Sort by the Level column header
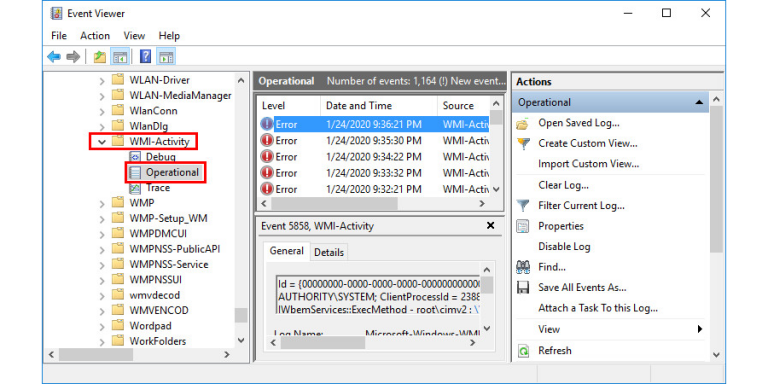Screen dimensions: 768x384 tap(289, 106)
